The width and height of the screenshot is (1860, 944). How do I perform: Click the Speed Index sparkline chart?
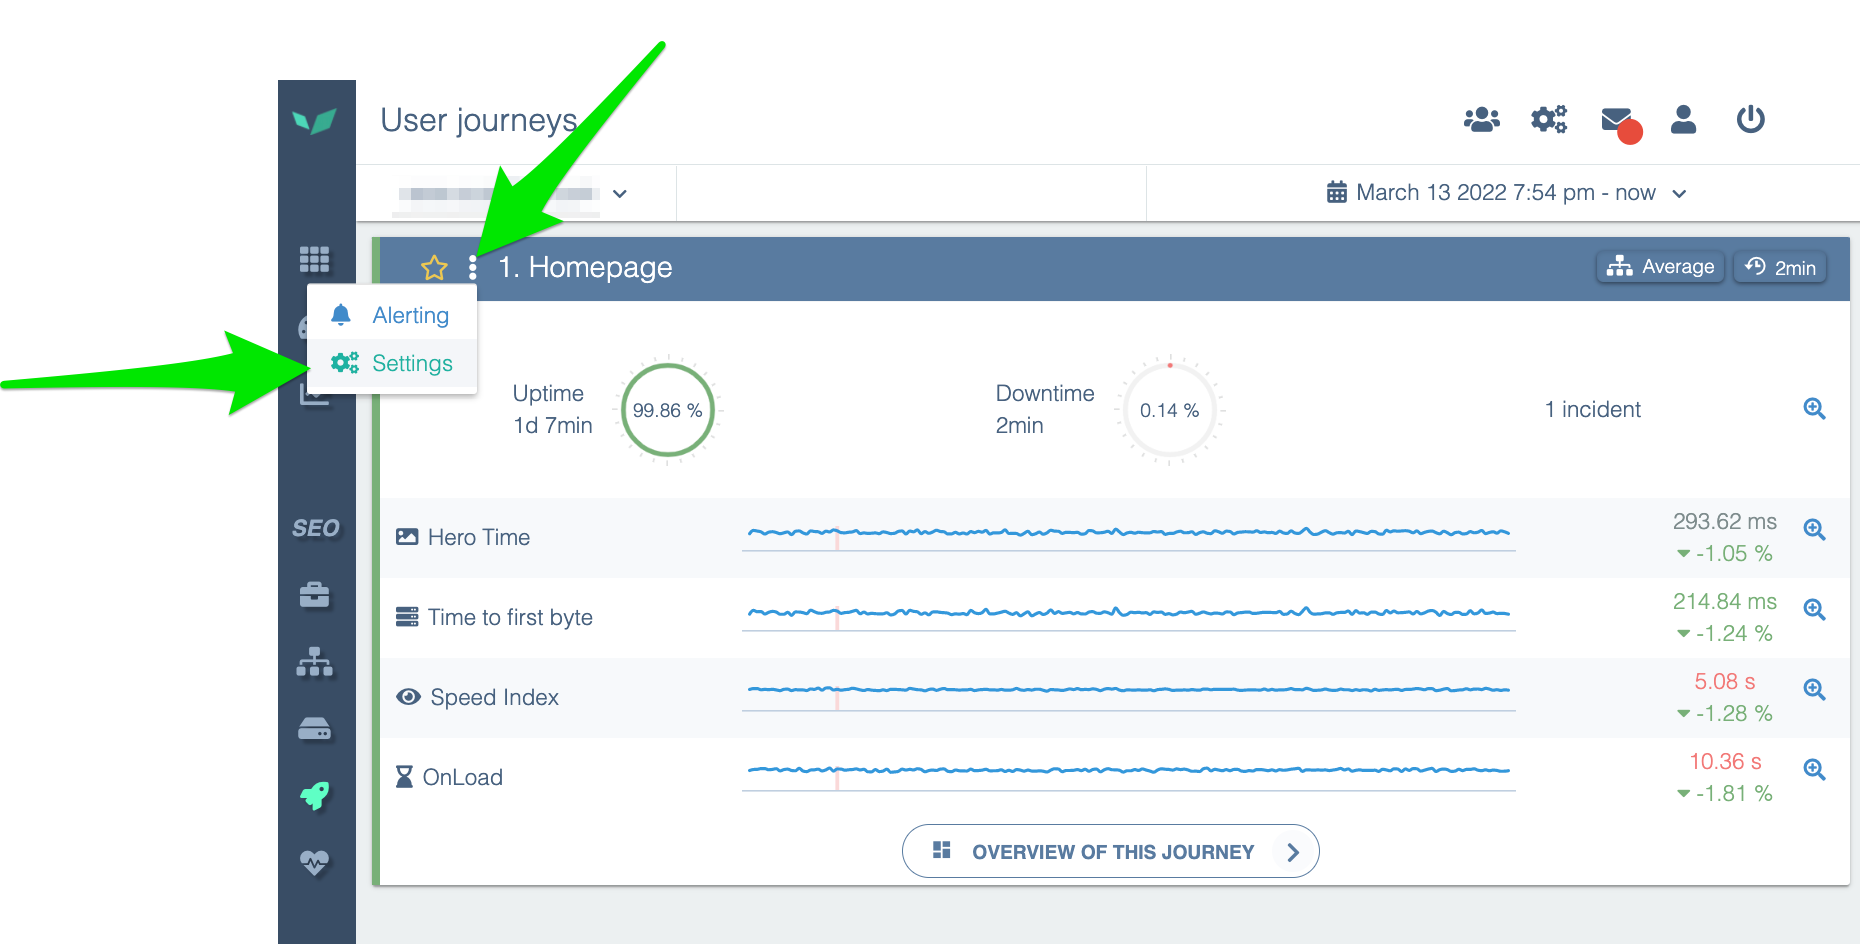point(1128,691)
